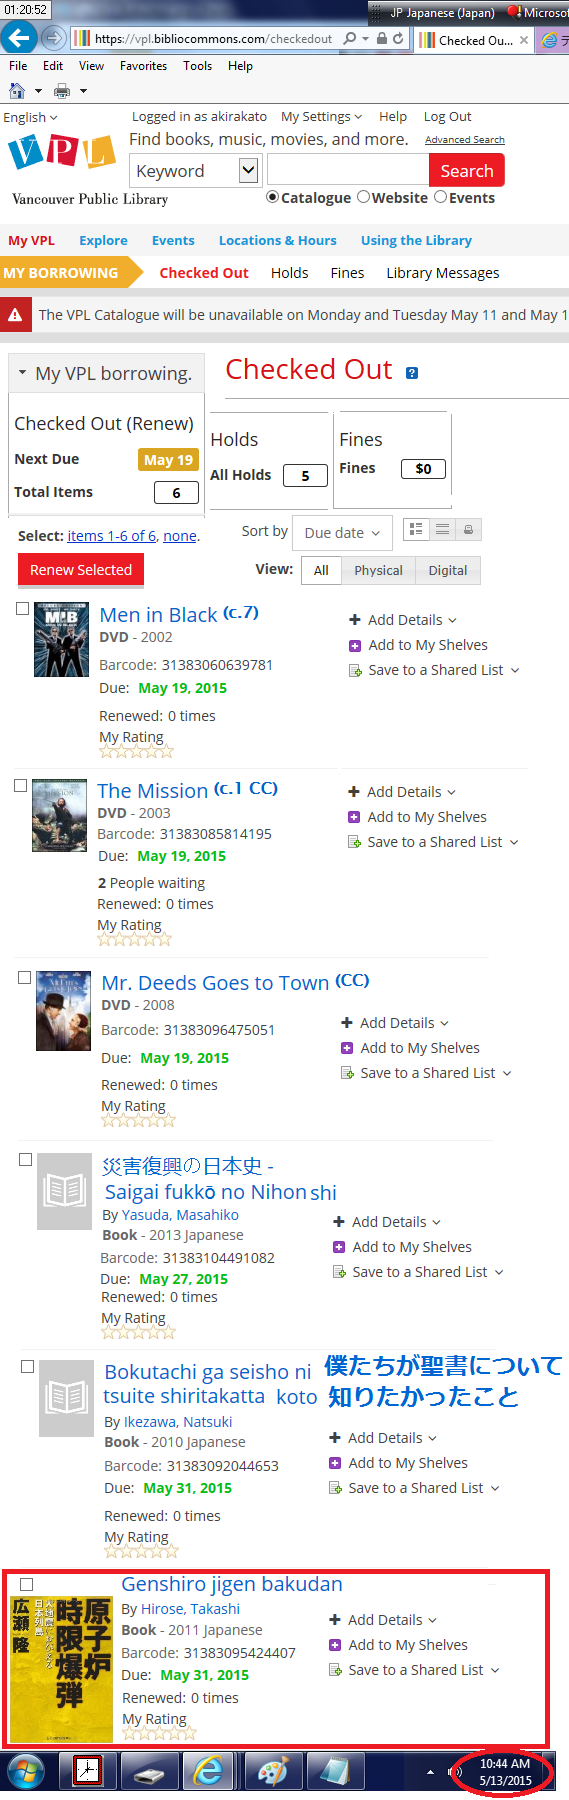Click the address bar search magnifier icon
This screenshot has width=569, height=1800.
(349, 38)
